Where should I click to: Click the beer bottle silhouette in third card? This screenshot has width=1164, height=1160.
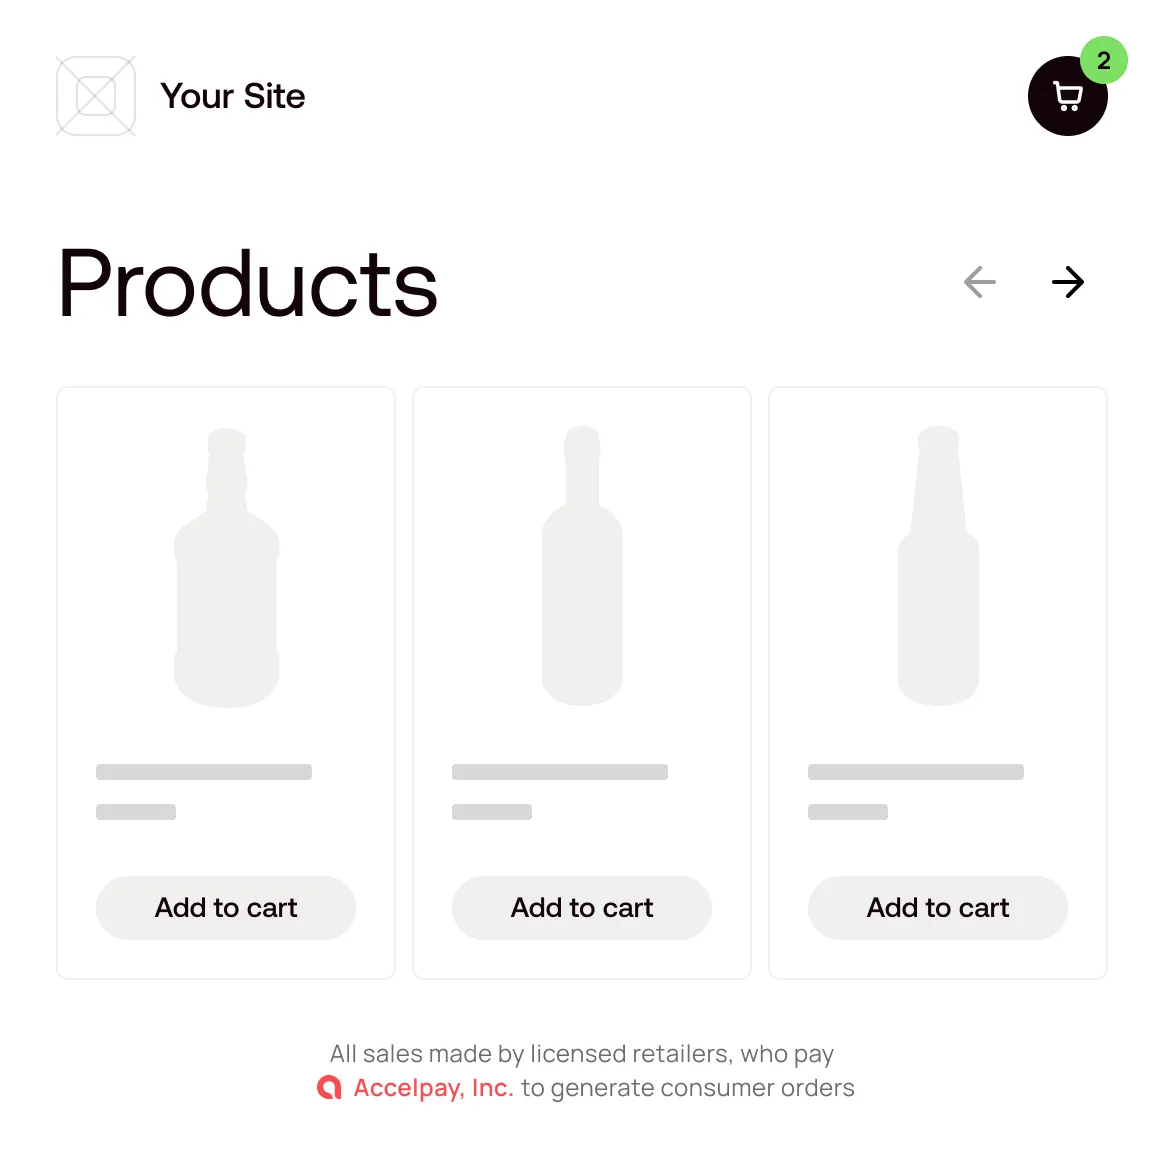[938, 565]
